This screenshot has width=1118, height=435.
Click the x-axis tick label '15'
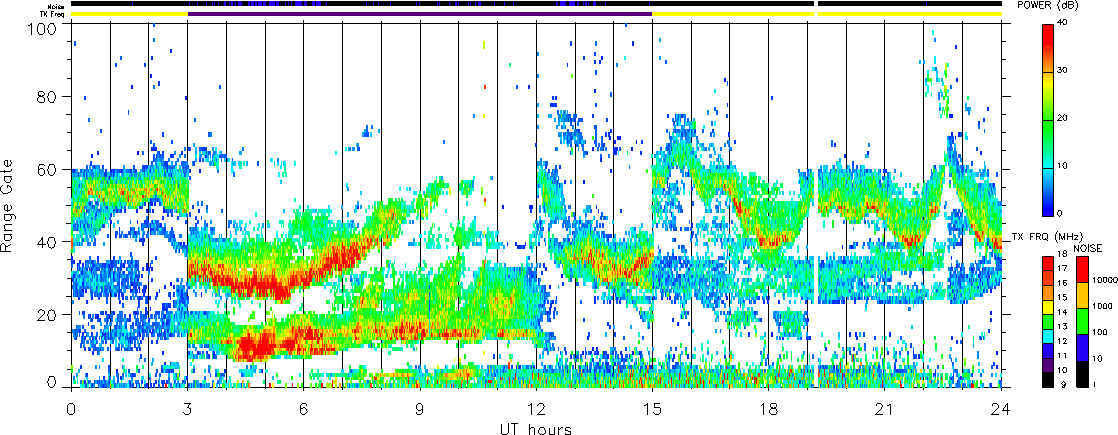click(652, 410)
